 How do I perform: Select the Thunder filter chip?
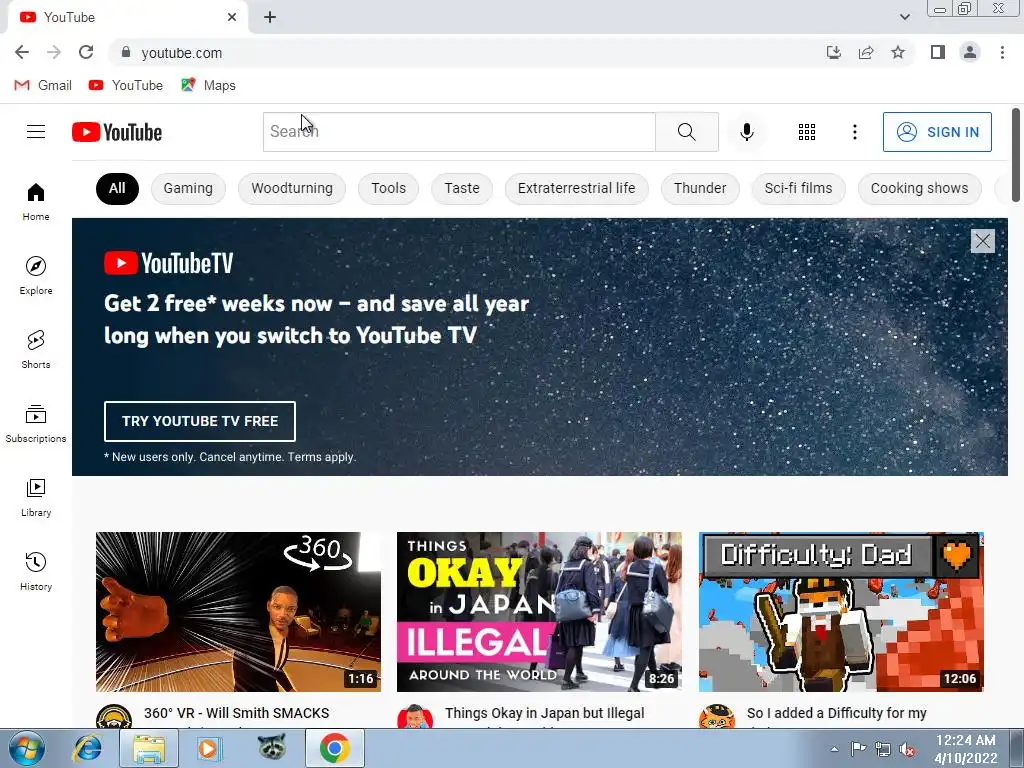700,189
